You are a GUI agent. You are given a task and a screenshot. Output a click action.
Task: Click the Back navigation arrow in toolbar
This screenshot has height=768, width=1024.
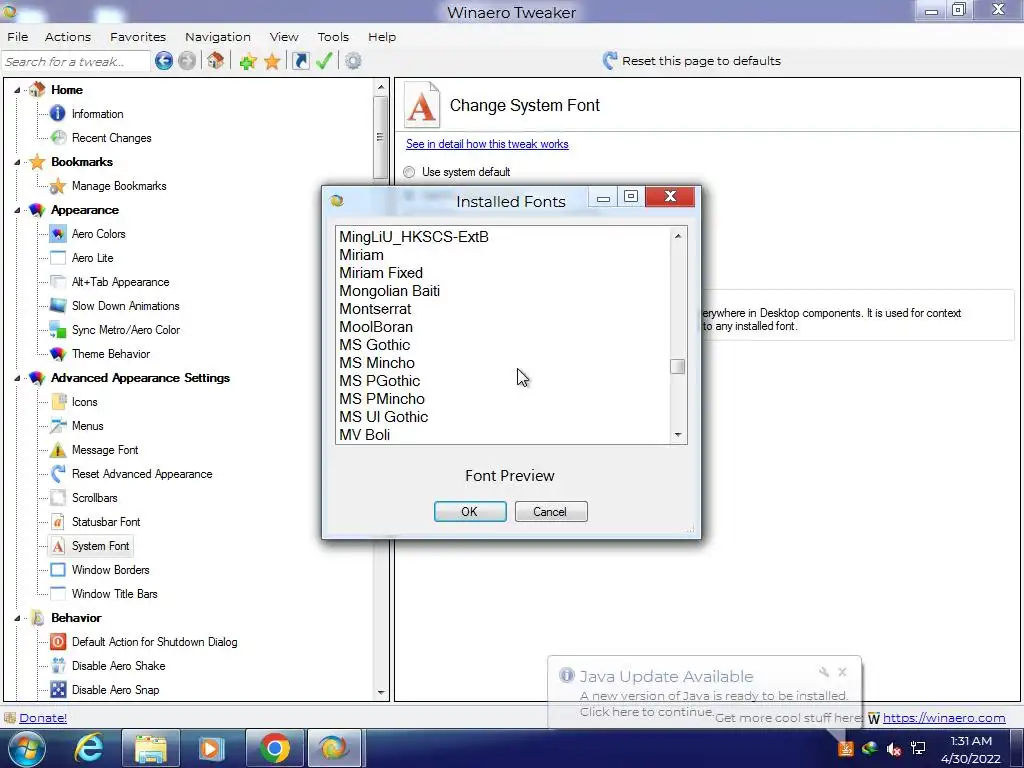[x=164, y=61]
